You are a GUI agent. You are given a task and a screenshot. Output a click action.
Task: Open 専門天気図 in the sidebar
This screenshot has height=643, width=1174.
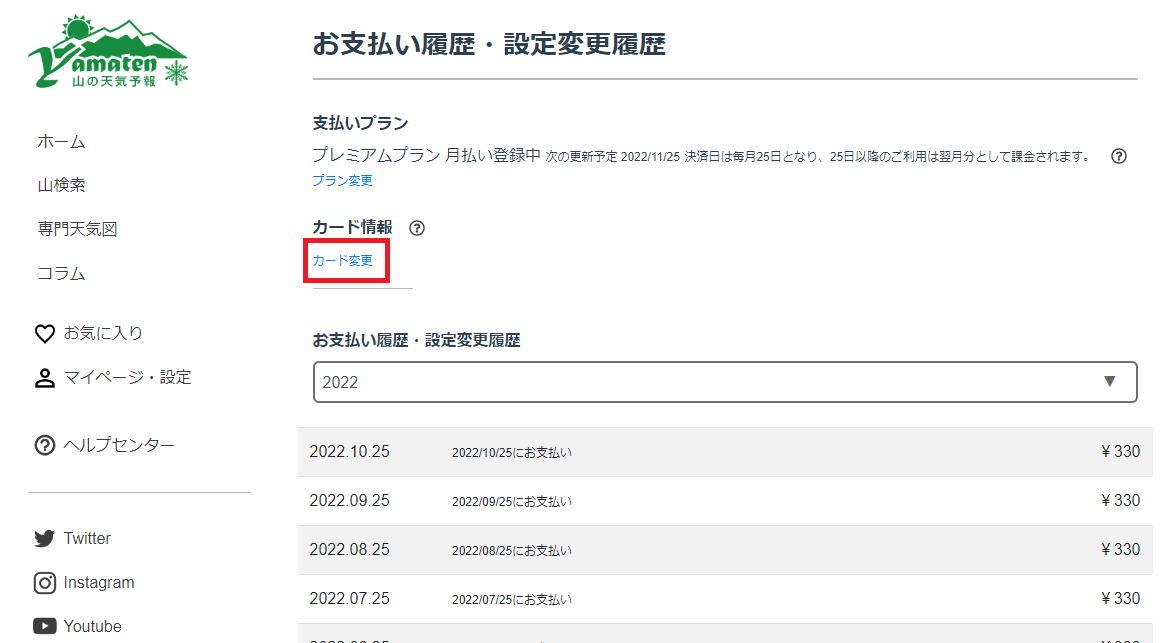(77, 229)
